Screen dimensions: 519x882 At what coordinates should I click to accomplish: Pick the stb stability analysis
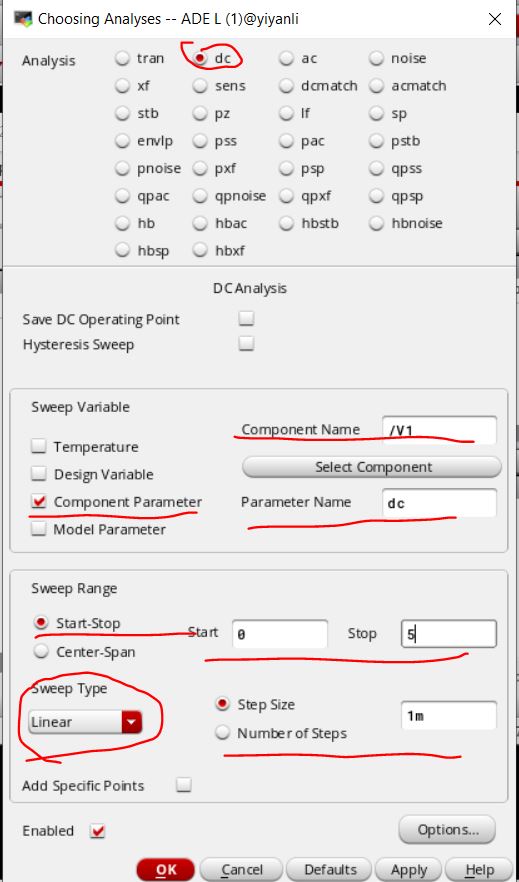[x=123, y=114]
